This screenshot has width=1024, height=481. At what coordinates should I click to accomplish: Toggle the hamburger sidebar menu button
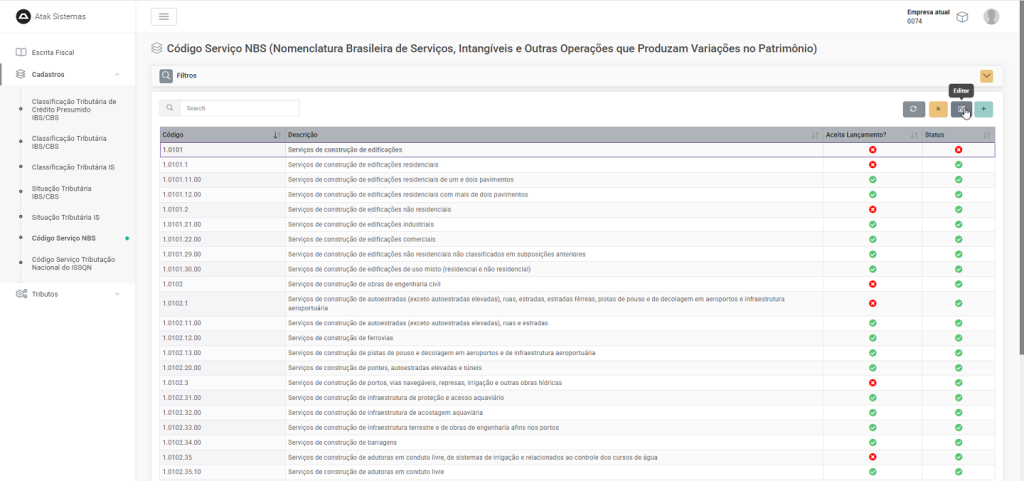[x=163, y=16]
